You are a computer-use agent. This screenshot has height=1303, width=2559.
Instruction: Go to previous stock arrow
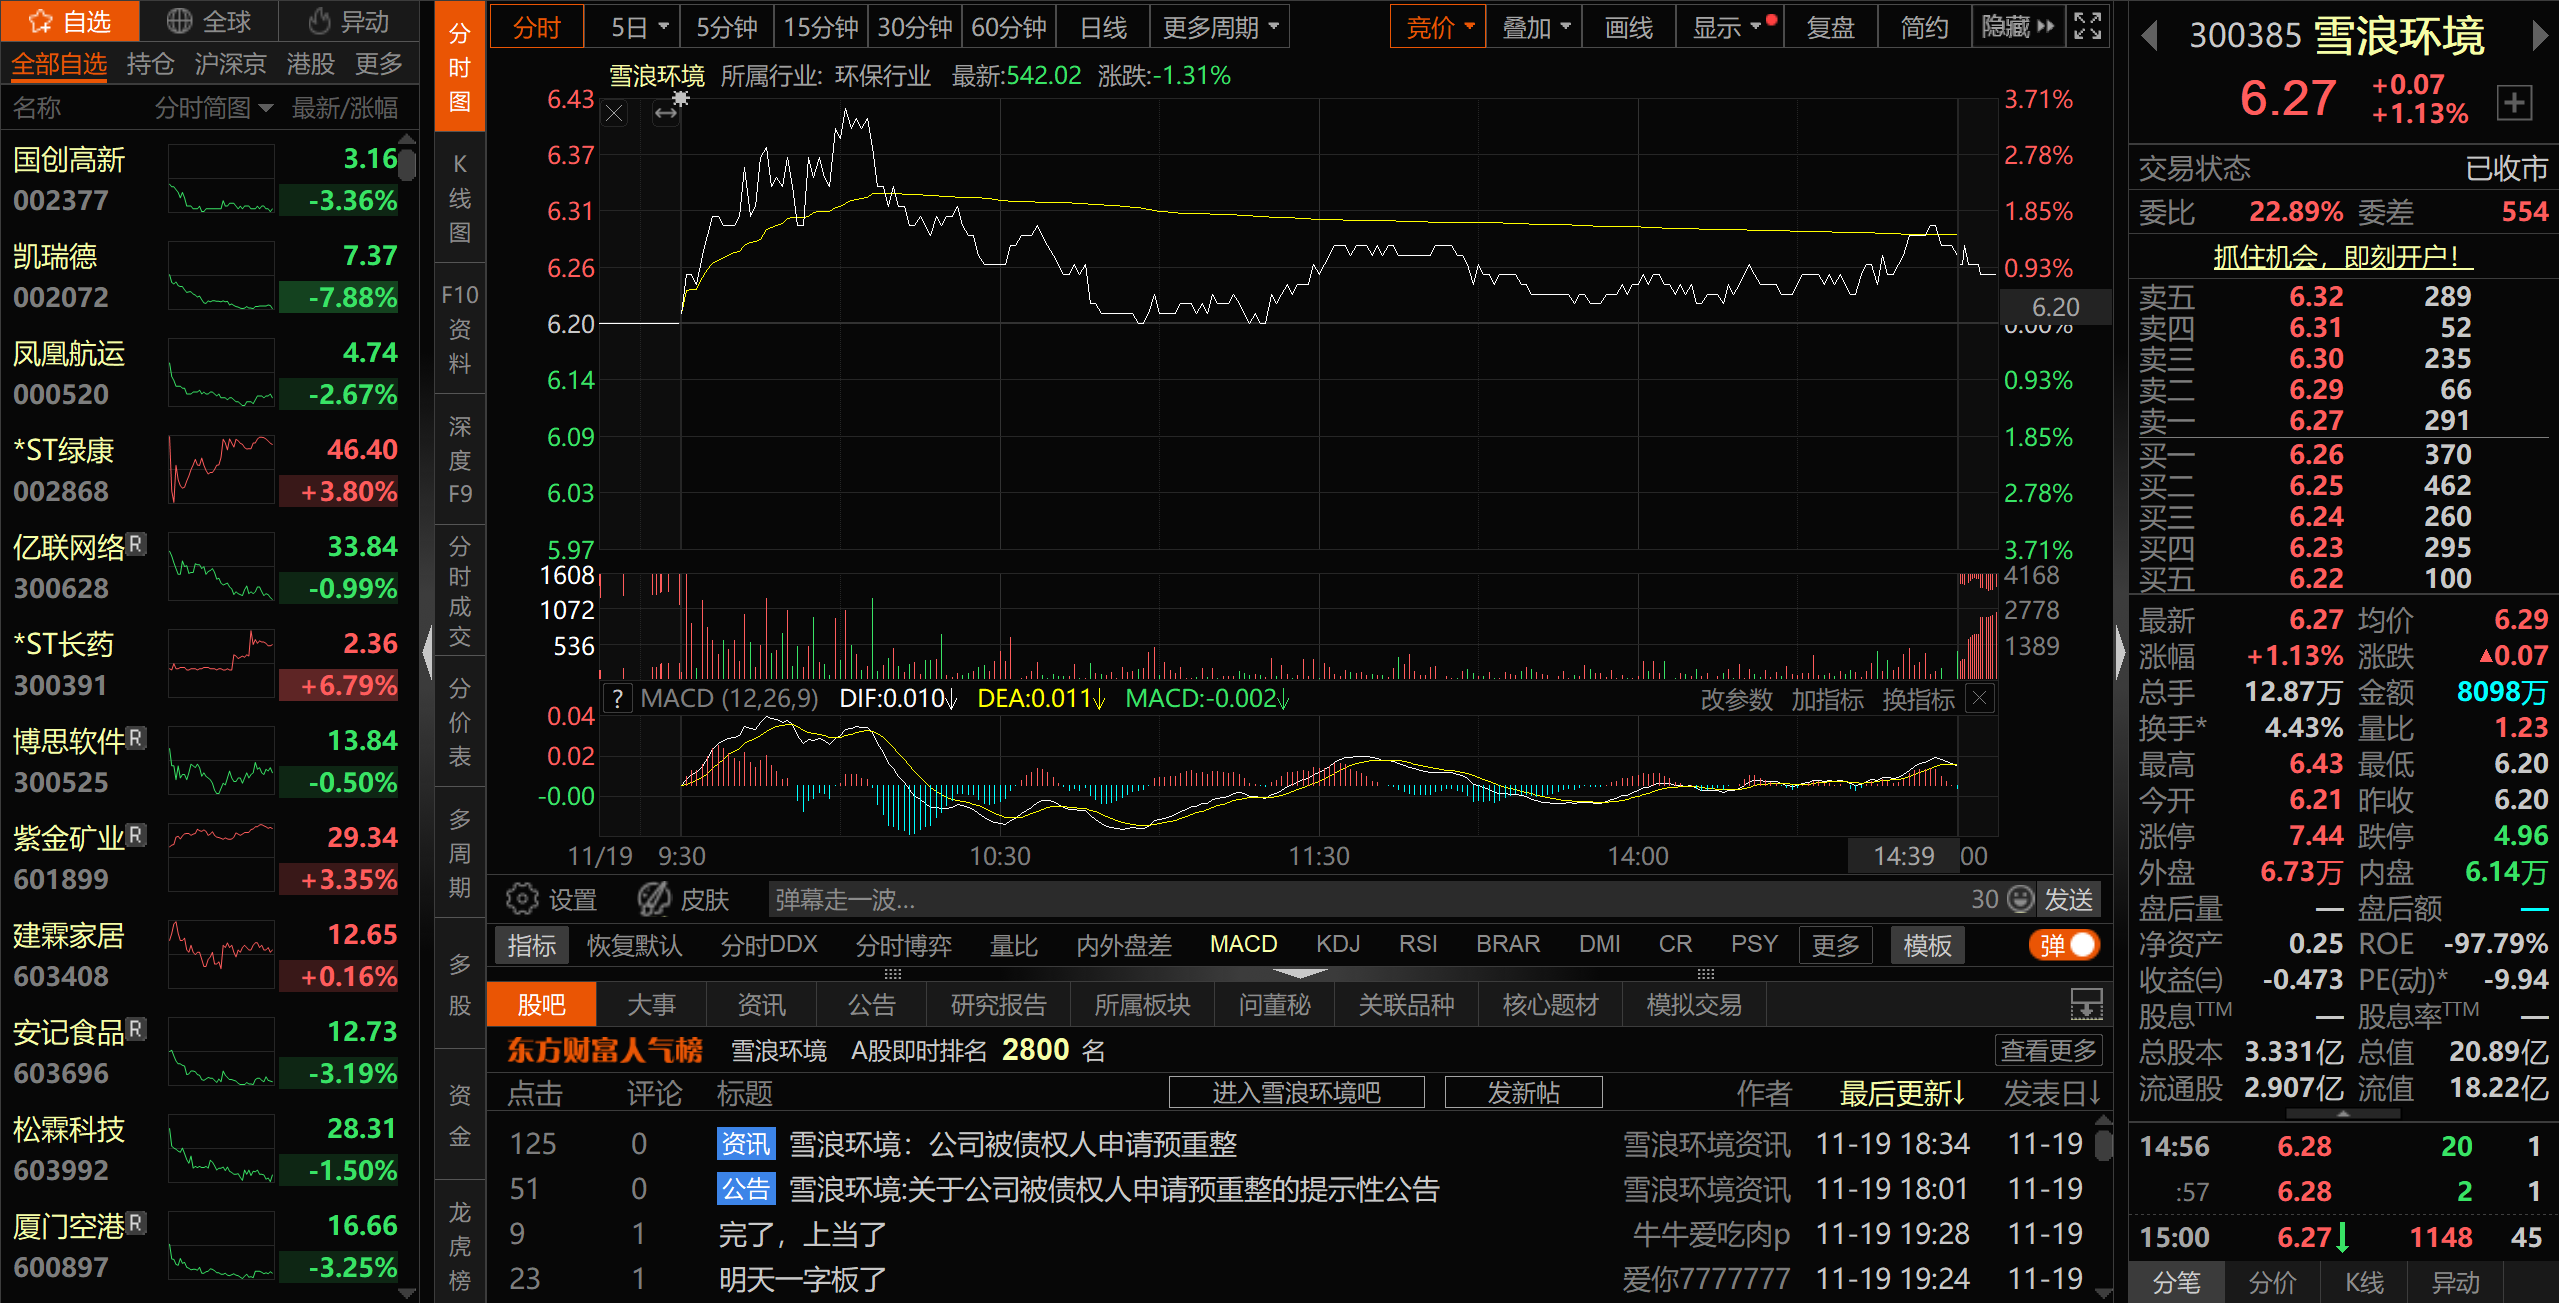(2150, 37)
